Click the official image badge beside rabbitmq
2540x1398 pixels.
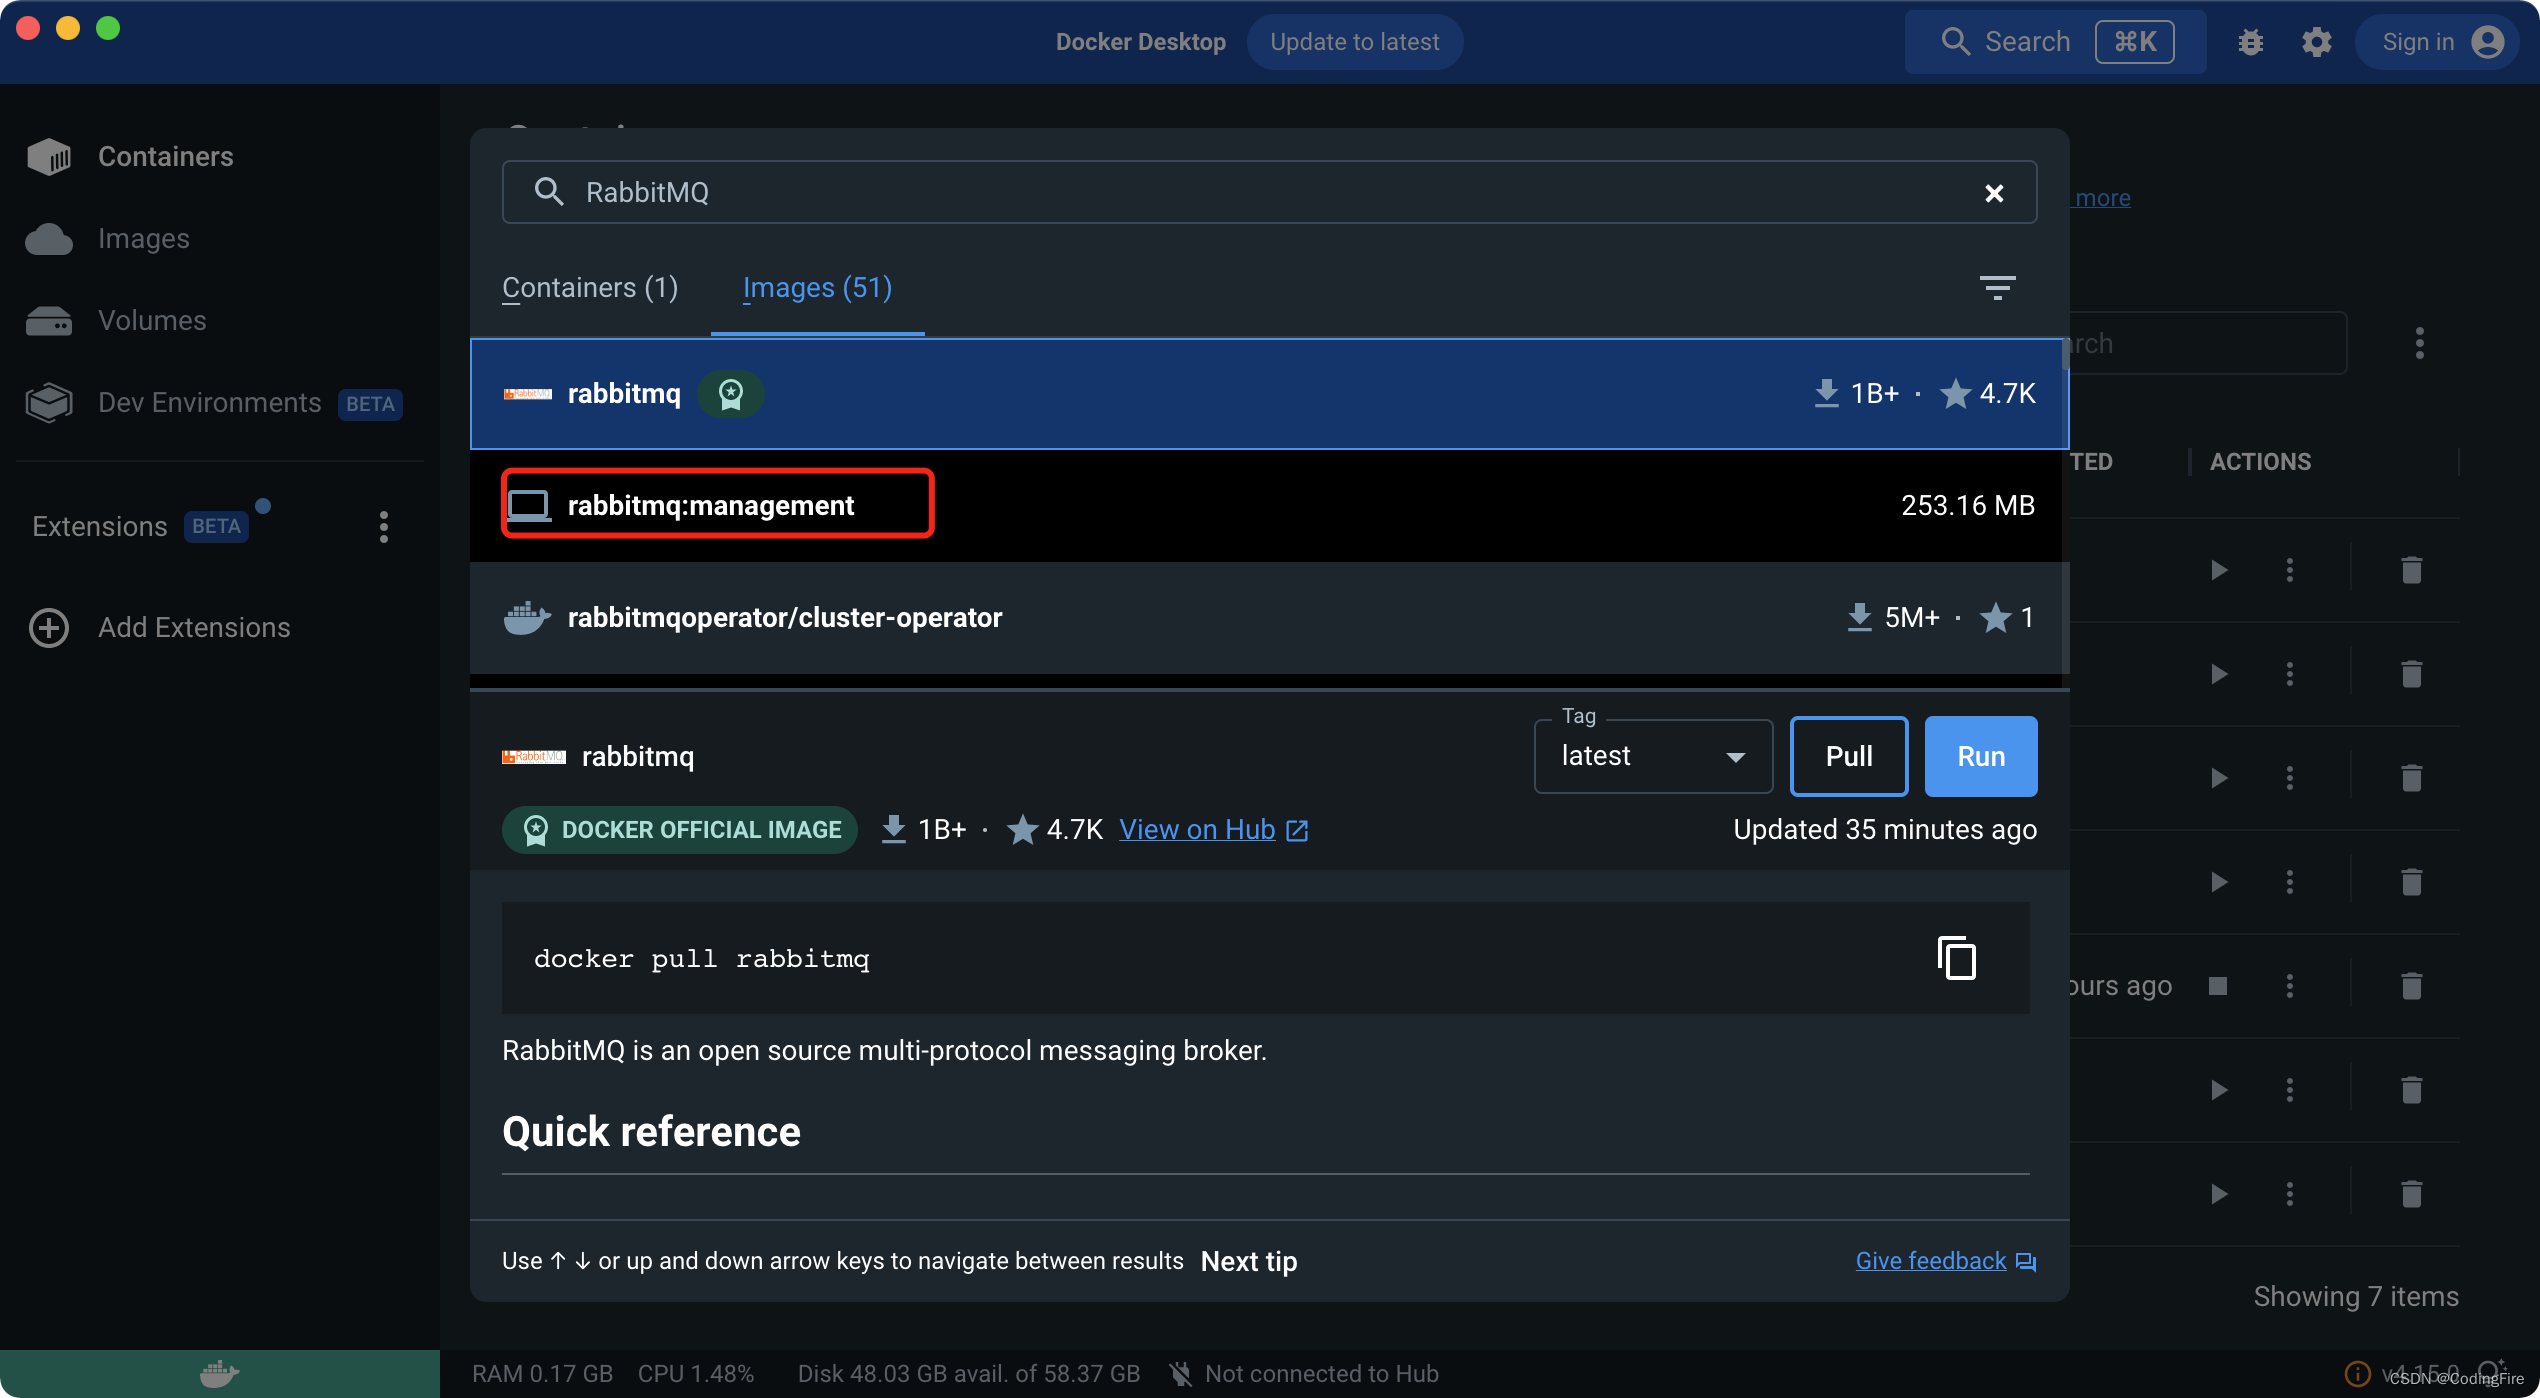click(x=731, y=394)
